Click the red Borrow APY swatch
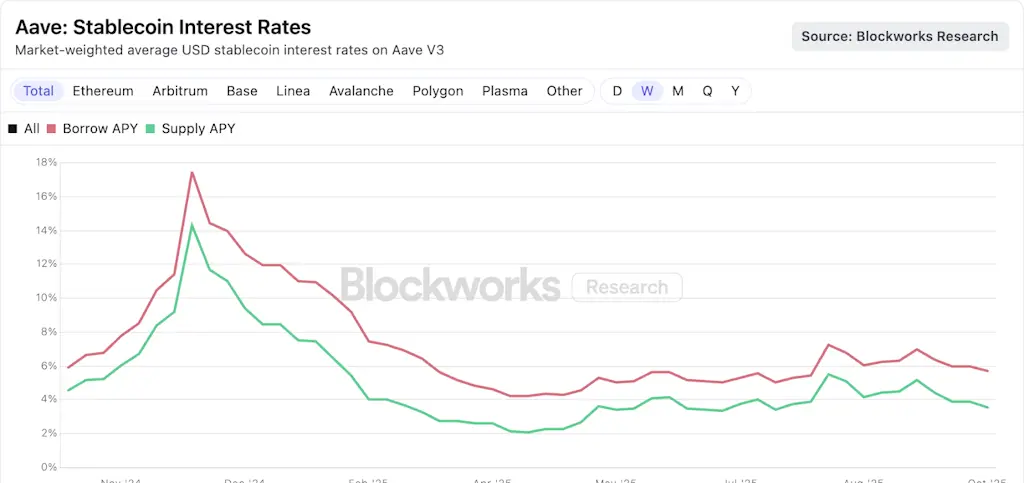This screenshot has height=483, width=1024. (x=52, y=129)
